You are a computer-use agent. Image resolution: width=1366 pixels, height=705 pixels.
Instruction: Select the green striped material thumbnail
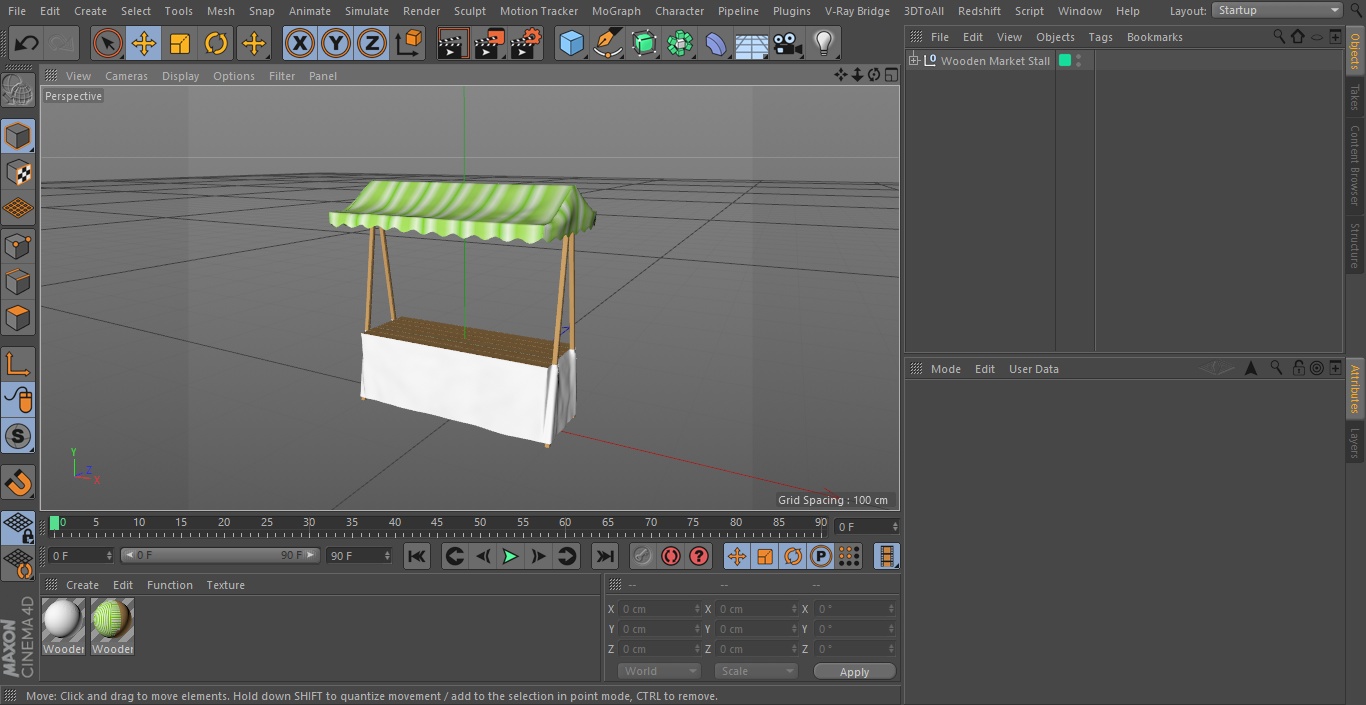(112, 621)
